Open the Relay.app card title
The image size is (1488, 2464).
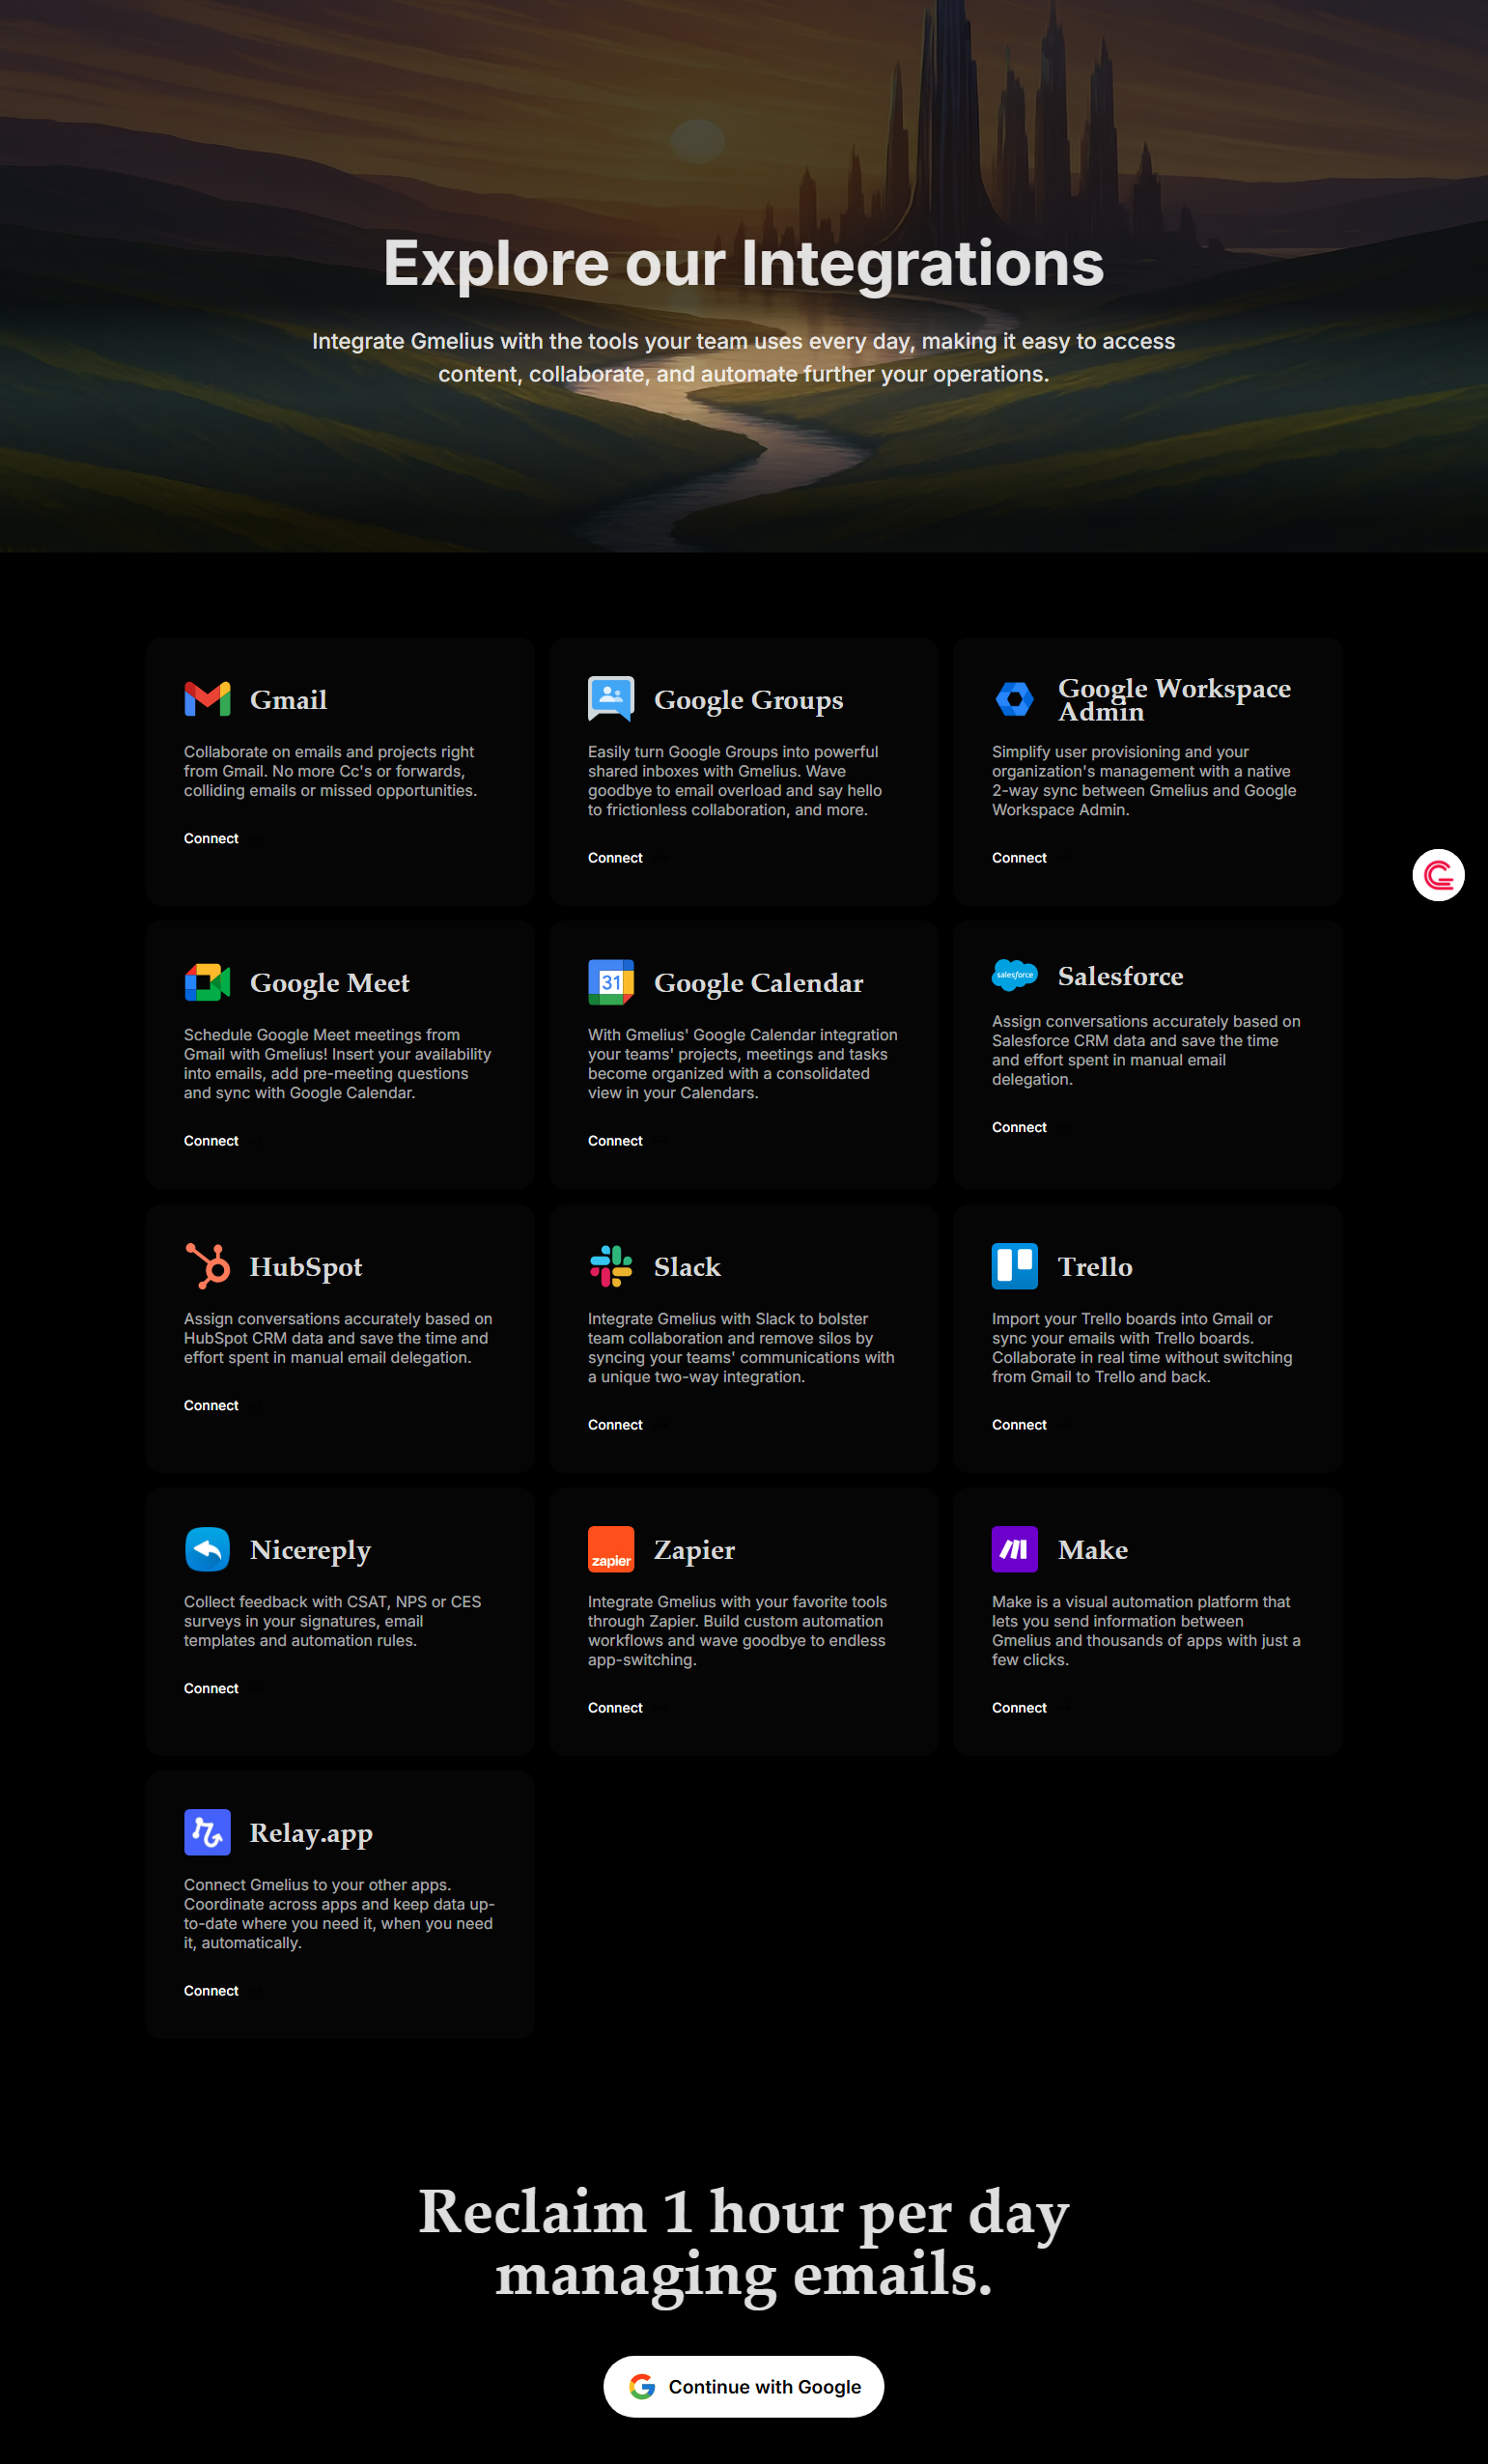tap(311, 1833)
